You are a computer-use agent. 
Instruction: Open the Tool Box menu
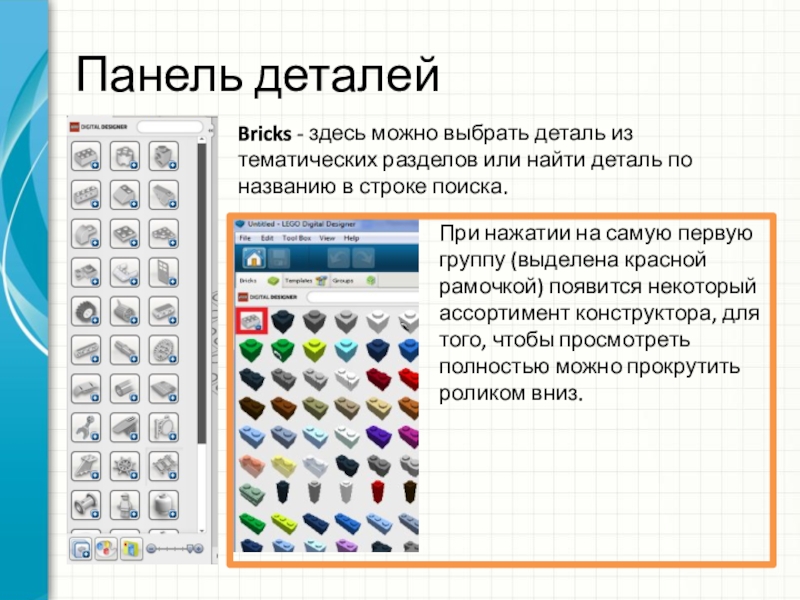(x=299, y=238)
